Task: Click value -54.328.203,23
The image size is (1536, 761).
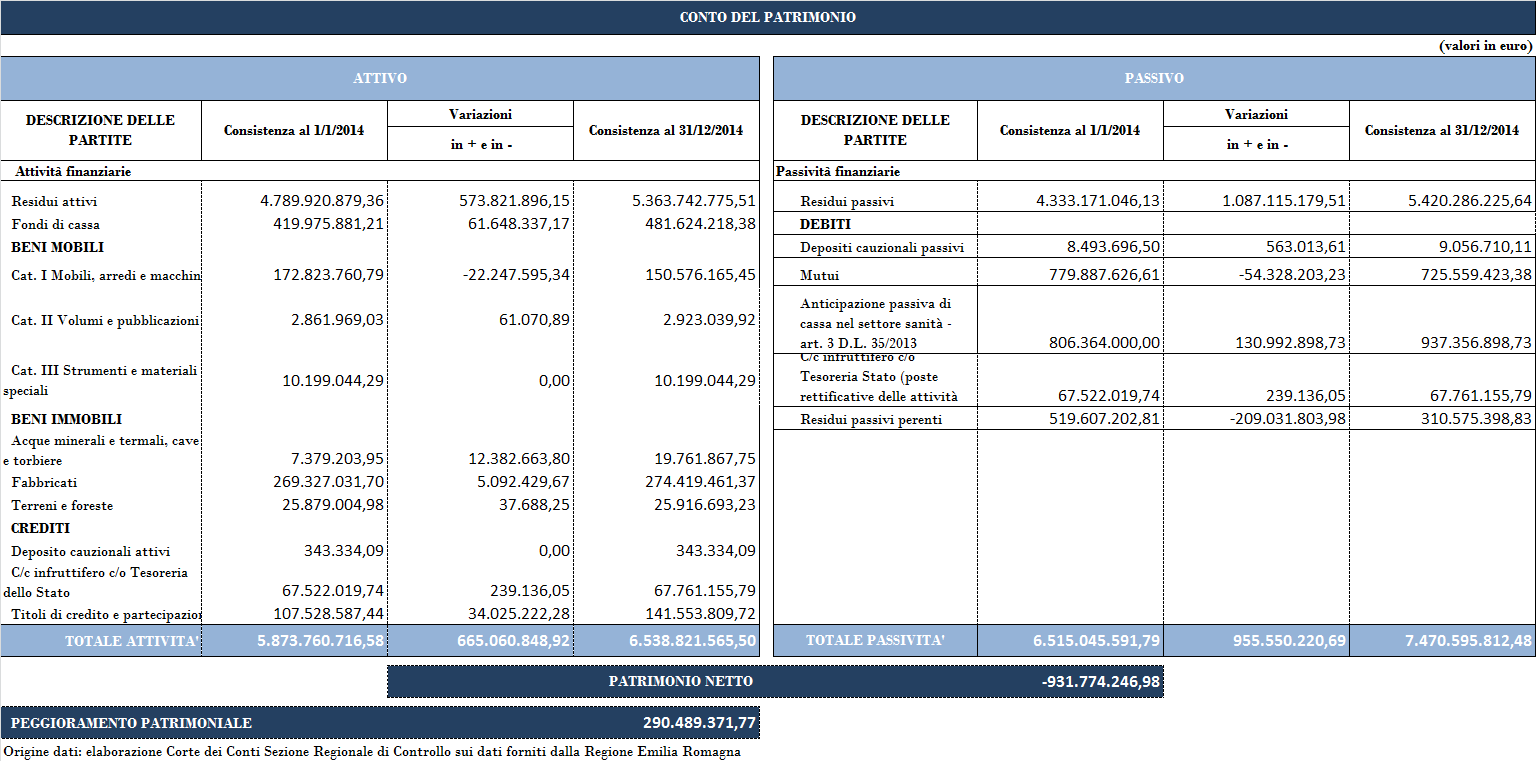Action: coord(1290,274)
